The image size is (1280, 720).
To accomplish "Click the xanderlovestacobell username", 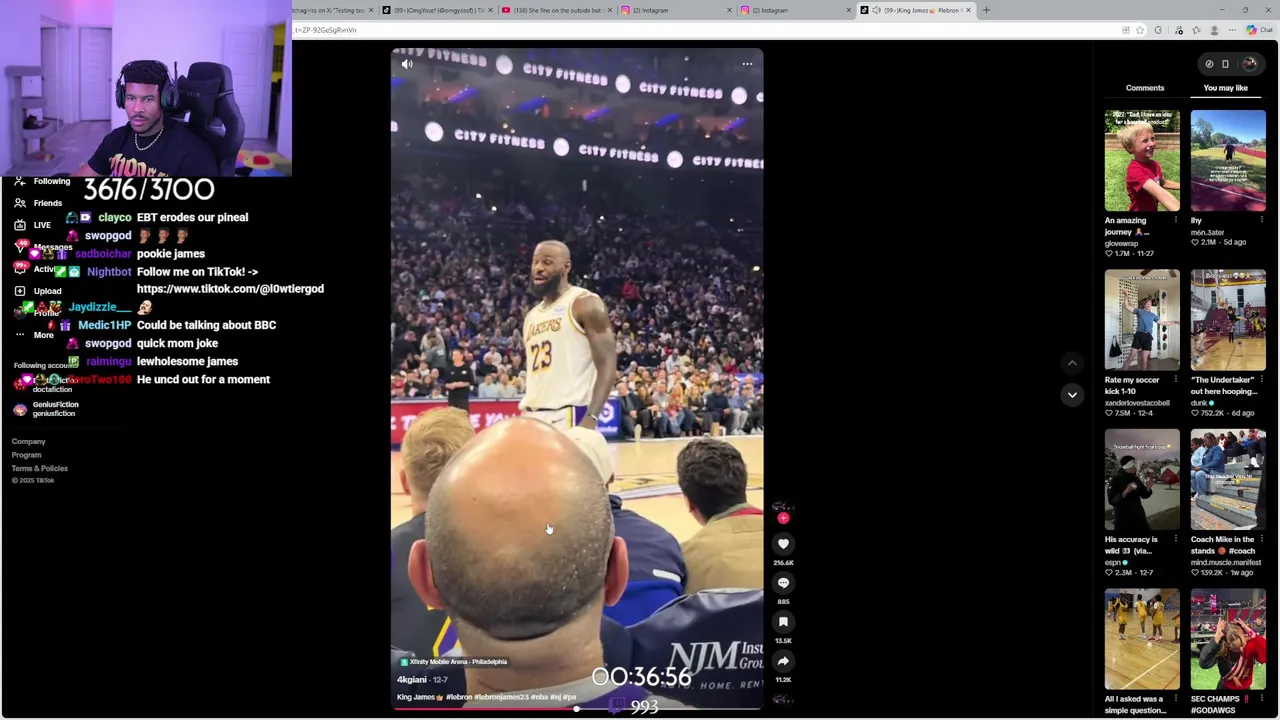I will pyautogui.click(x=1137, y=403).
